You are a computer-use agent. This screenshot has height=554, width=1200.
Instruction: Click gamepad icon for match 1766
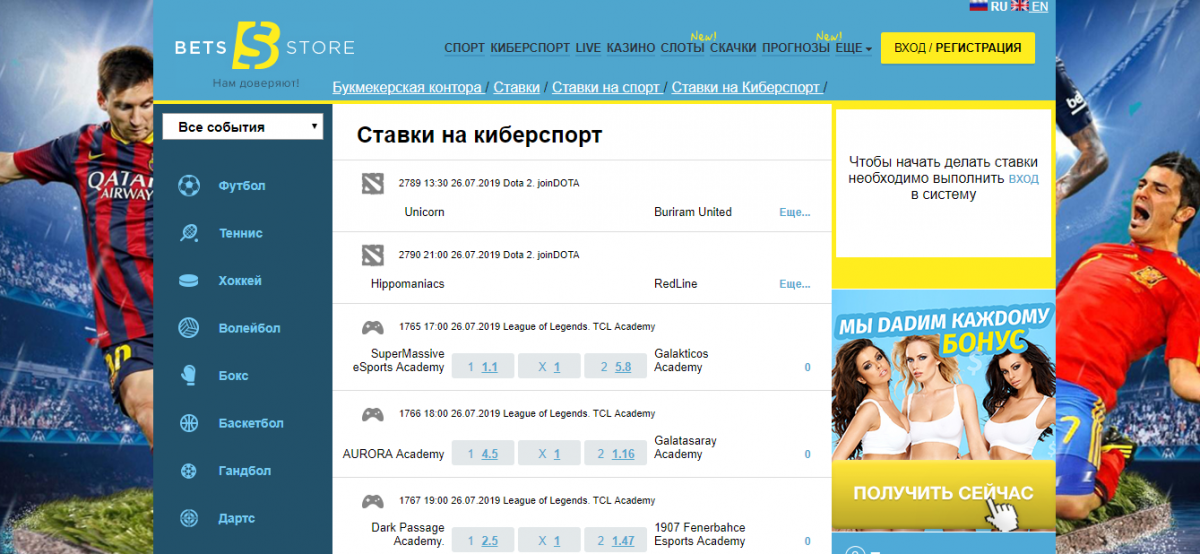point(372,414)
